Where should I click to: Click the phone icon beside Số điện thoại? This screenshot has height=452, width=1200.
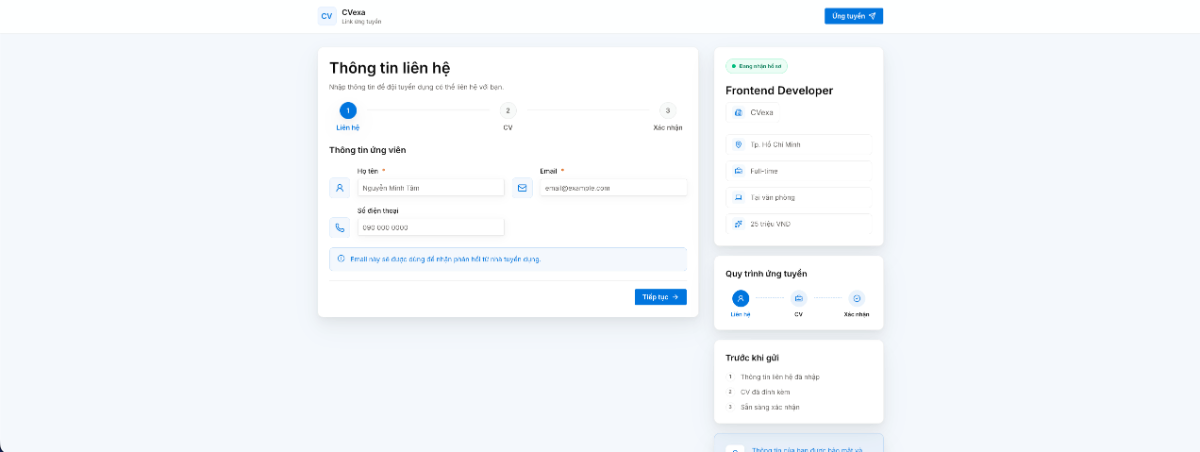point(339,227)
